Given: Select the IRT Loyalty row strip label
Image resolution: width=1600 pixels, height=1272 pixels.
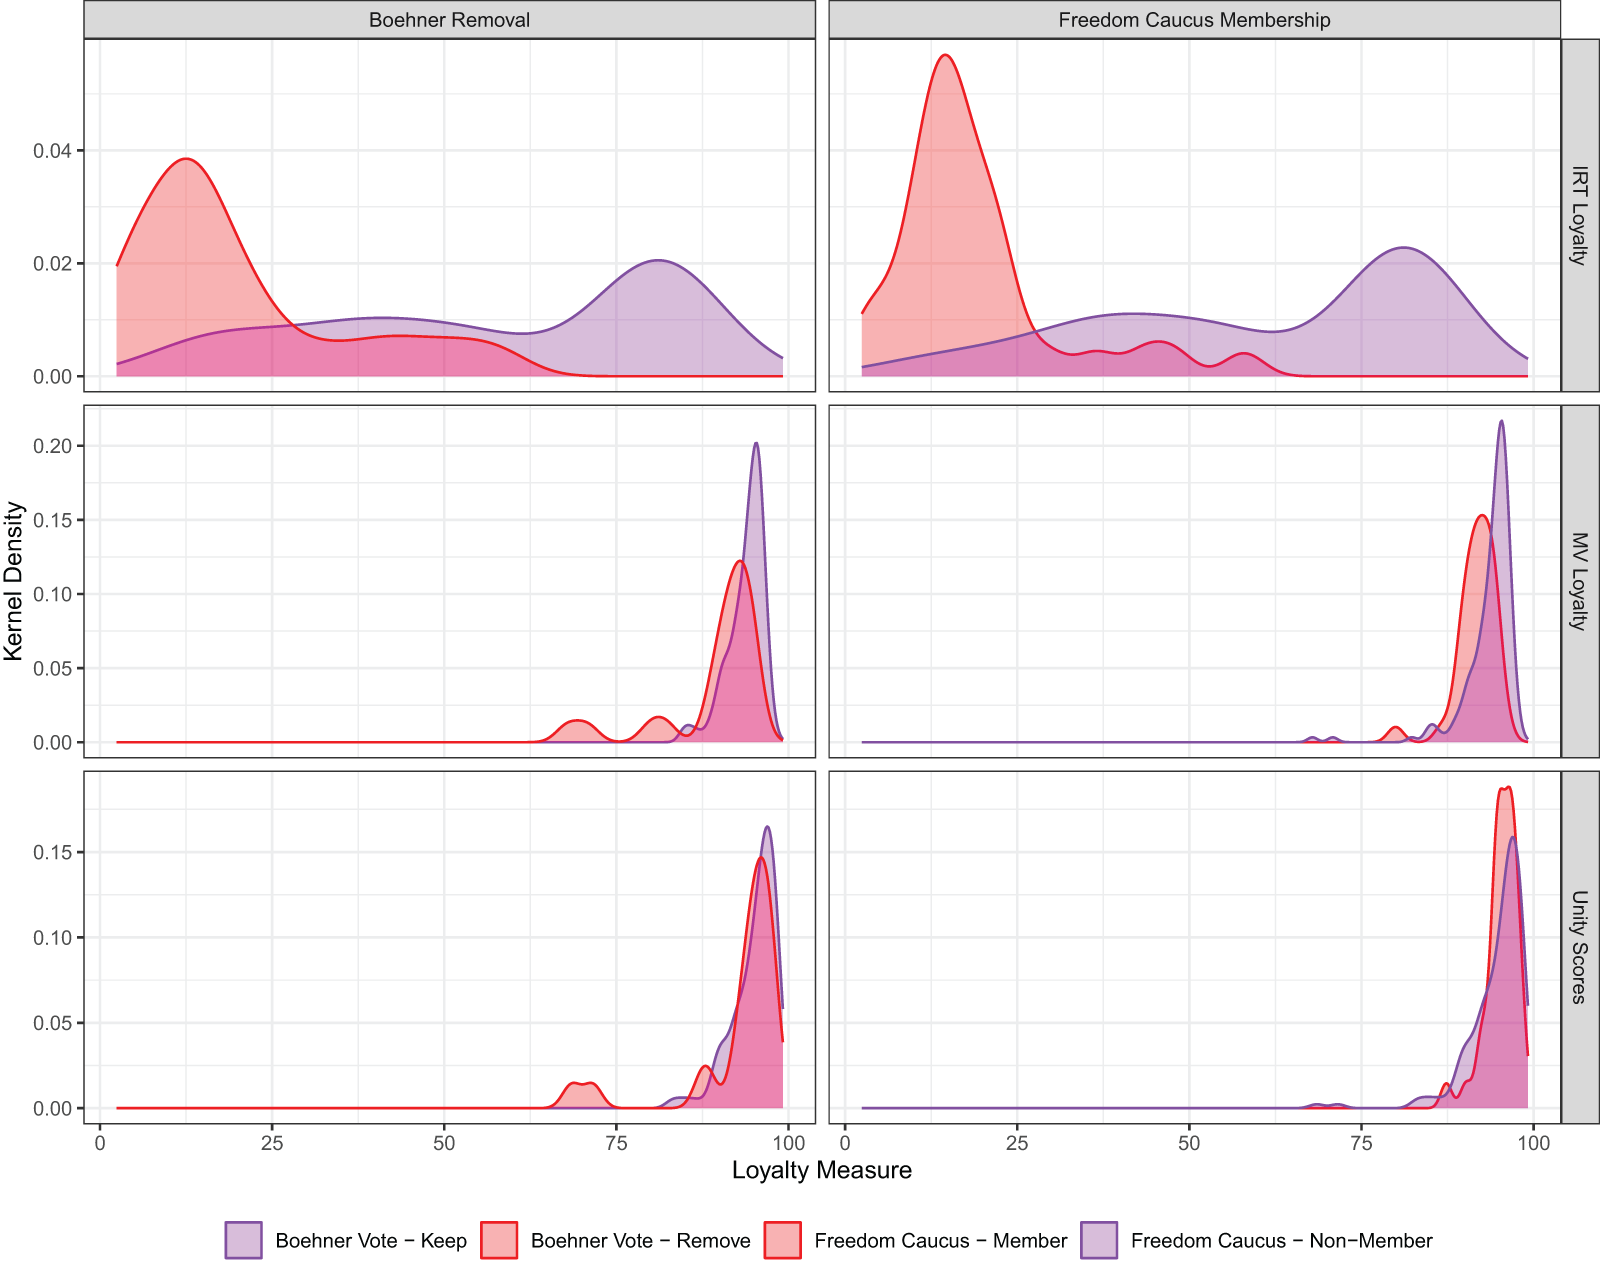Looking at the screenshot, I should coord(1579,215).
